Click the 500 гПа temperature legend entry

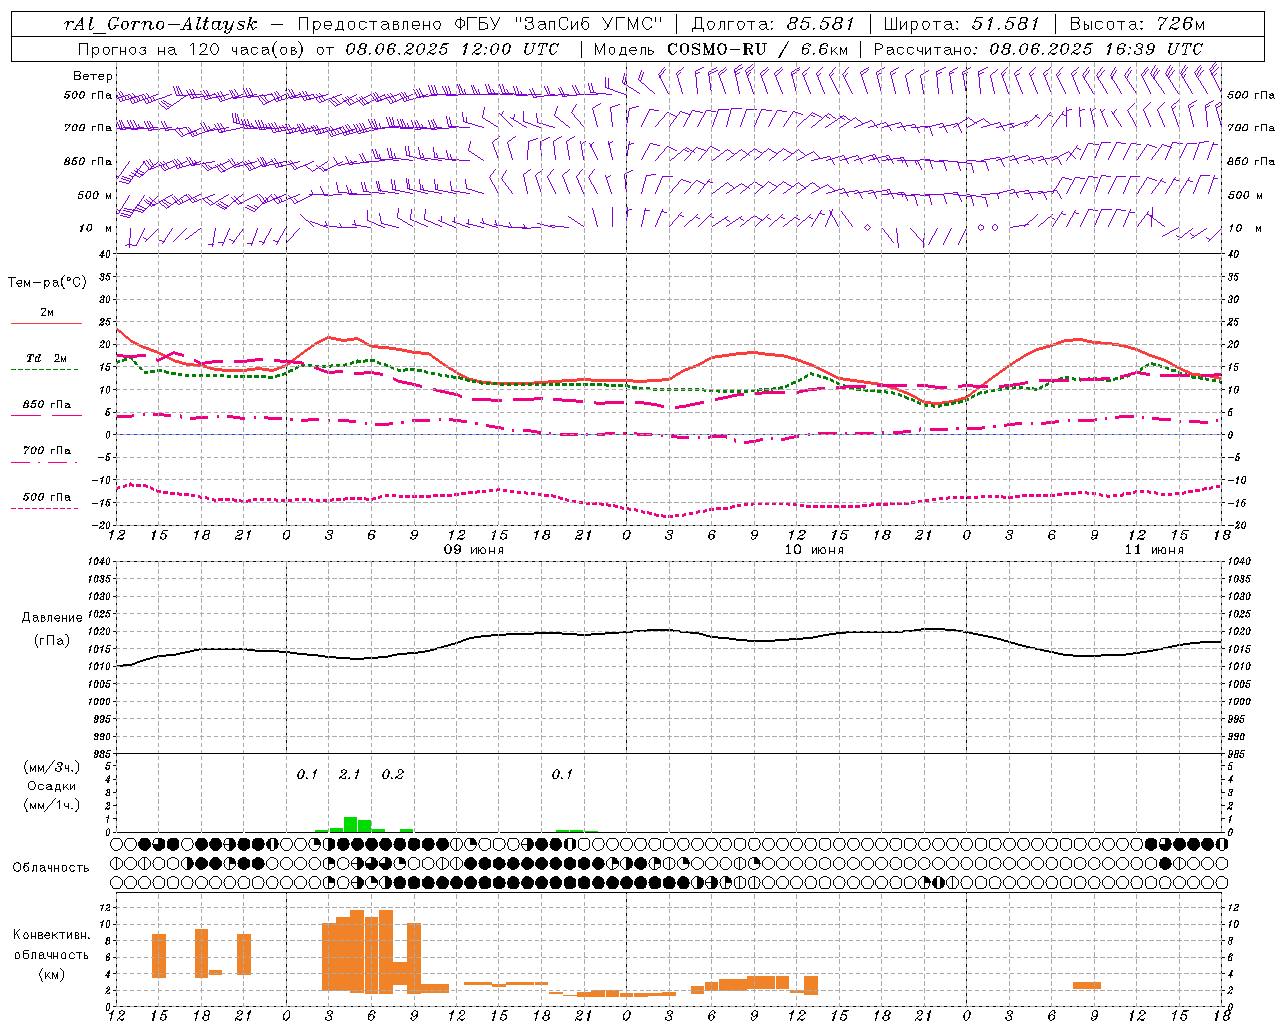click(47, 497)
